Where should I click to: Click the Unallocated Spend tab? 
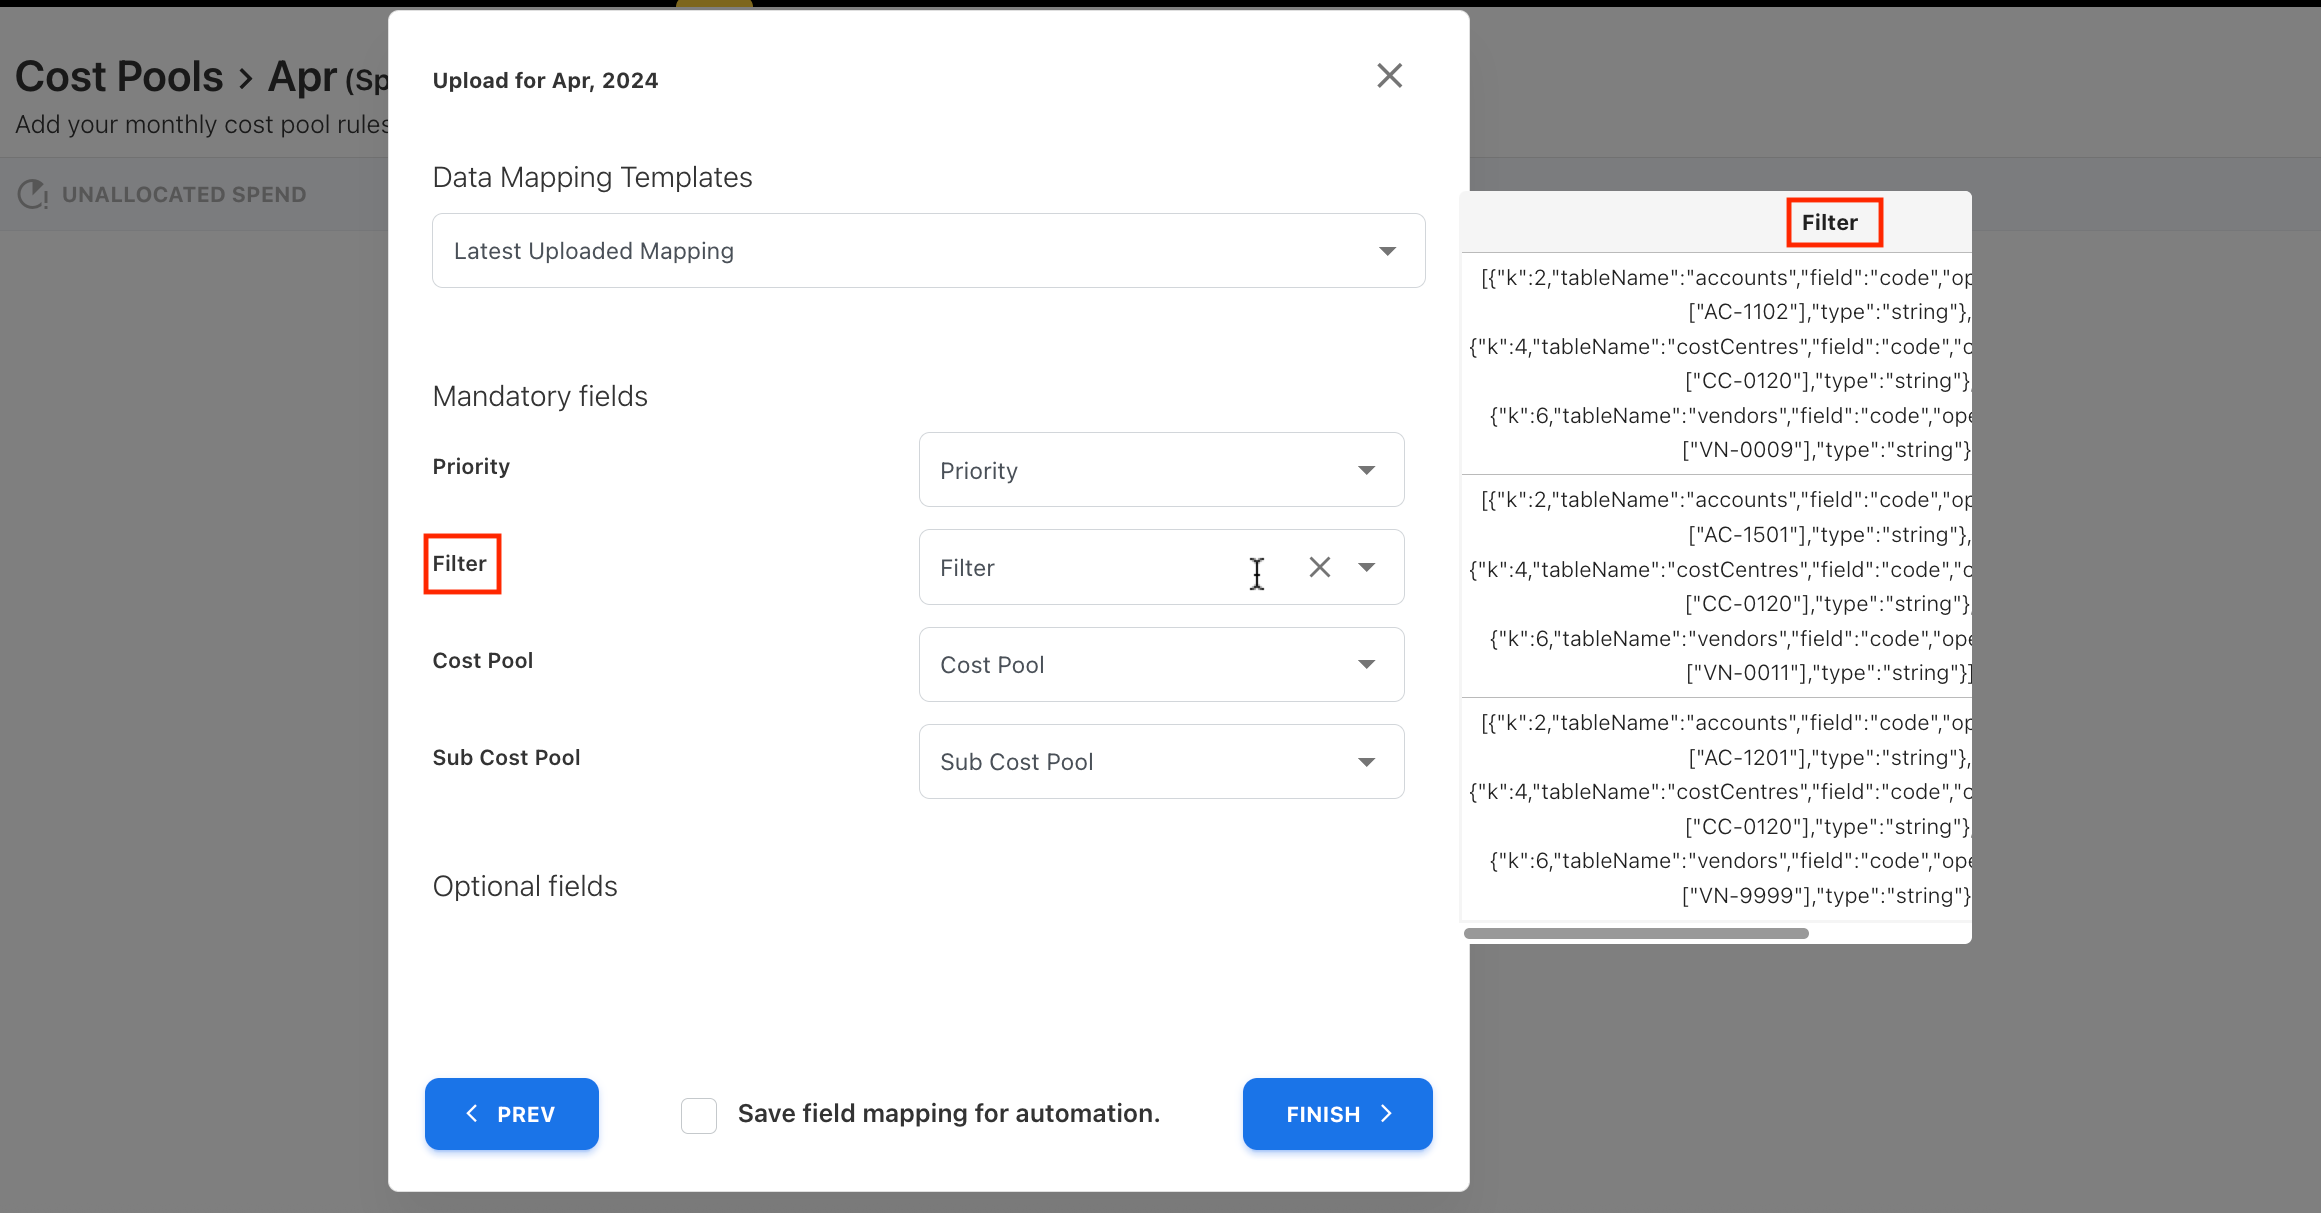point(184,194)
